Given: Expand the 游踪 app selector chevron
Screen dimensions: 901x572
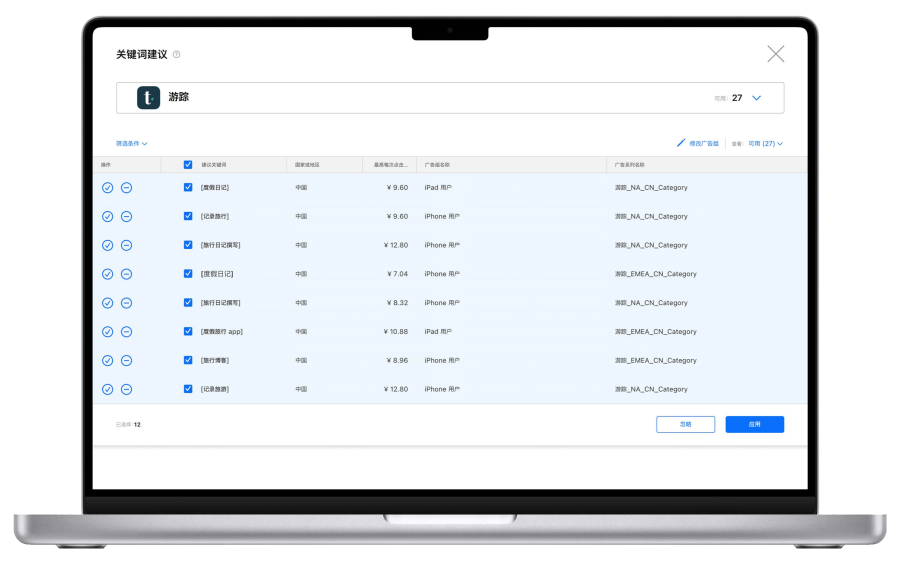Looking at the screenshot, I should pos(756,98).
